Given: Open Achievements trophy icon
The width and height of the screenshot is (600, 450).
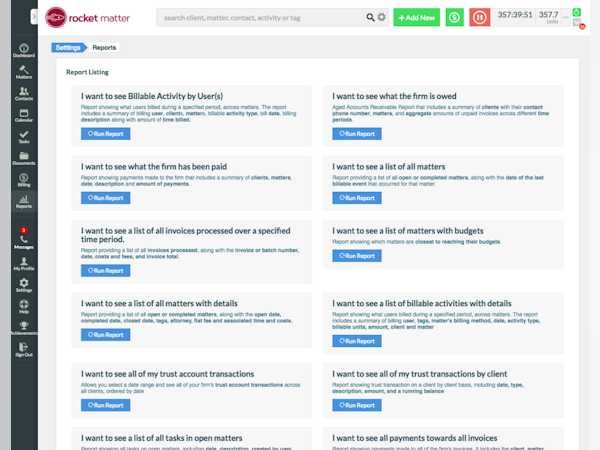Looking at the screenshot, I should pyautogui.click(x=24, y=328).
